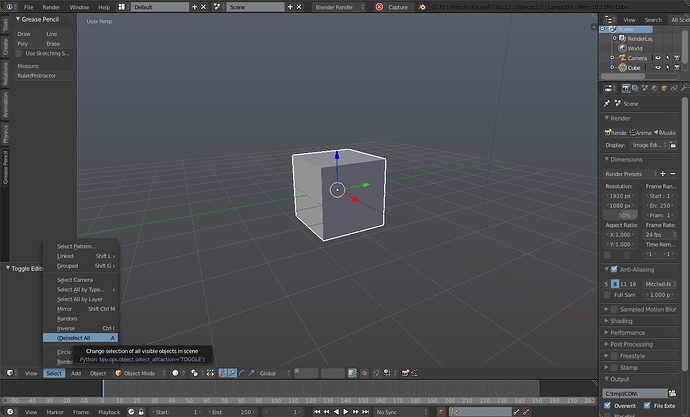The image size is (690, 417).
Task: Choose (De)select All menu entry
Action: tap(81, 338)
